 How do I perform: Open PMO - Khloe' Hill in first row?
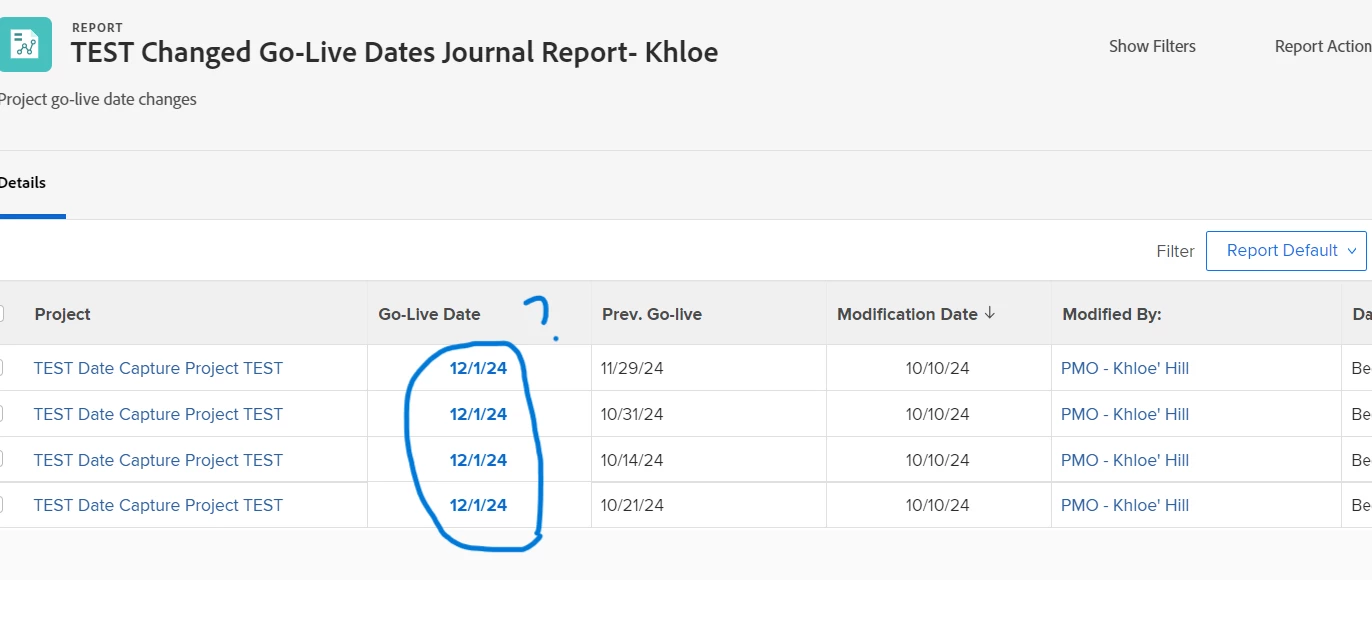point(1125,368)
